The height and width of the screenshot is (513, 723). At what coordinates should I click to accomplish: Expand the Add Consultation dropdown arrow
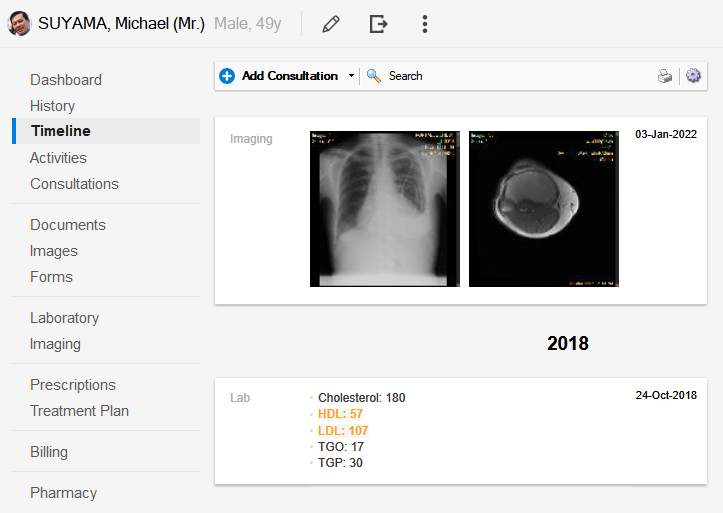[x=351, y=76]
